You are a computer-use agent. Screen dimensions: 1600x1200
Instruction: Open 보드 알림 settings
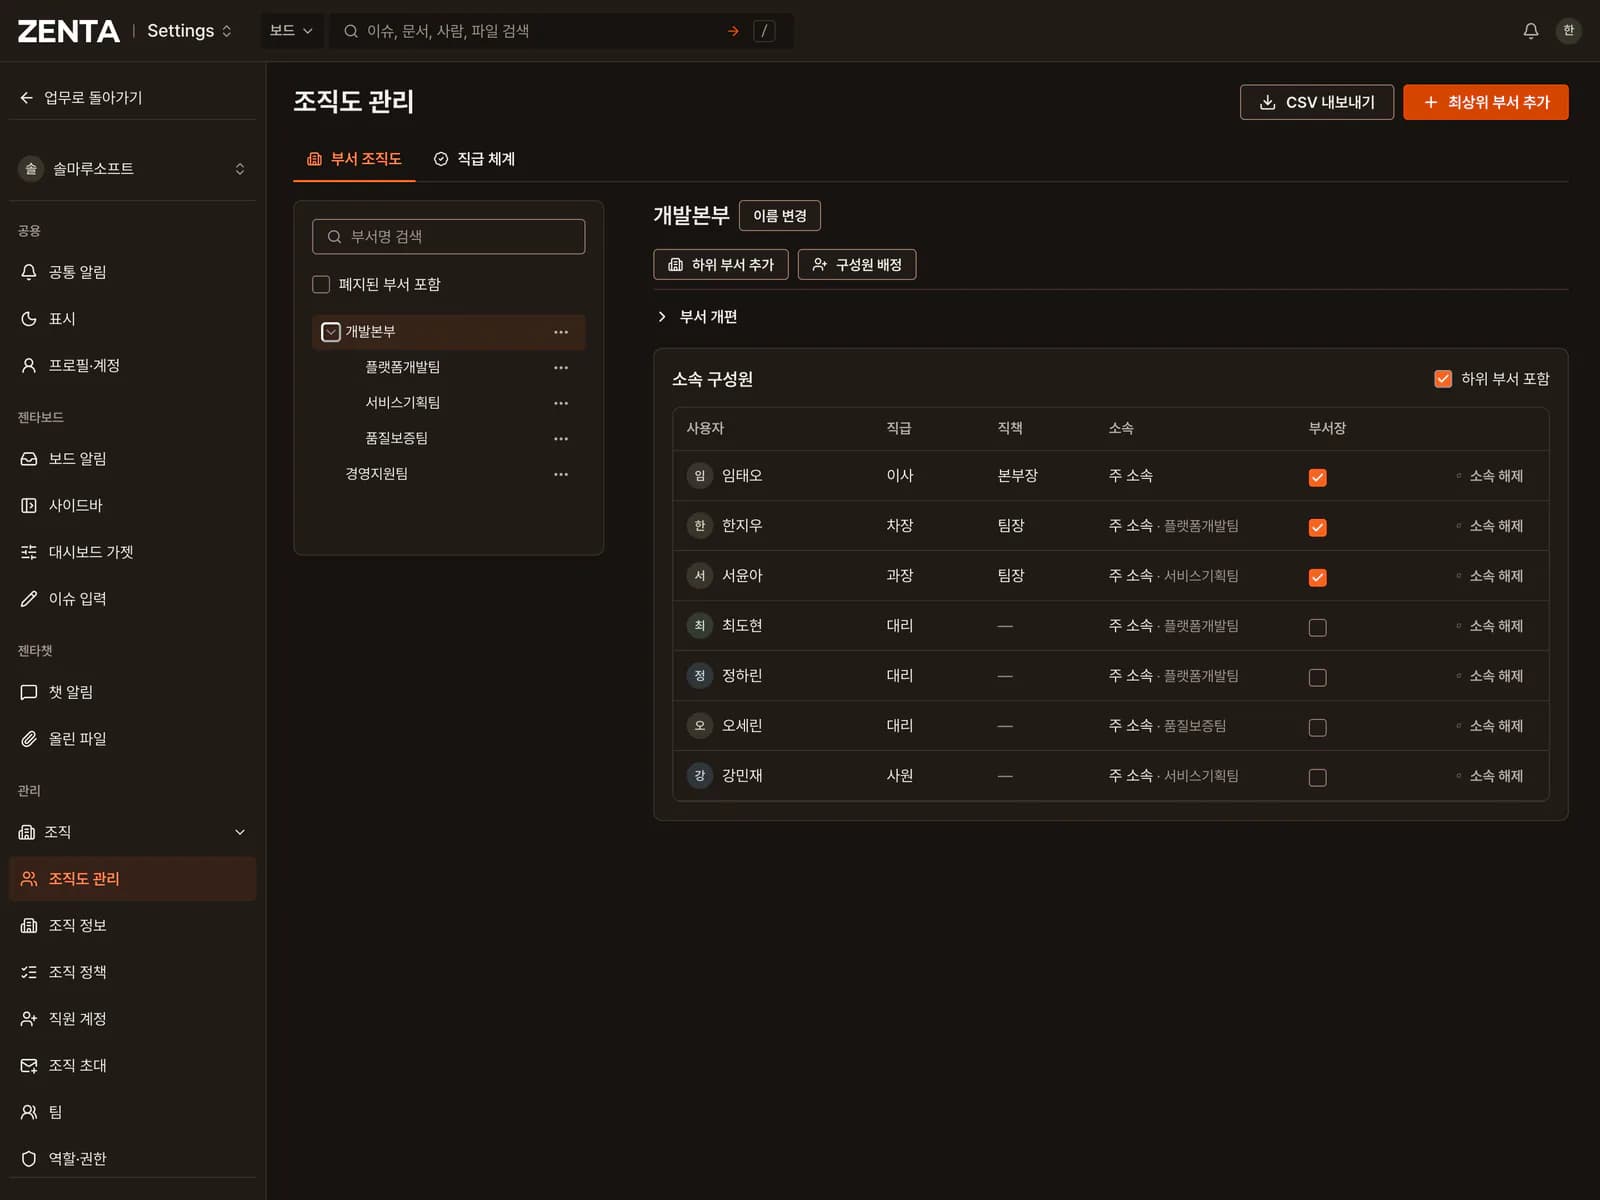[x=132, y=459]
